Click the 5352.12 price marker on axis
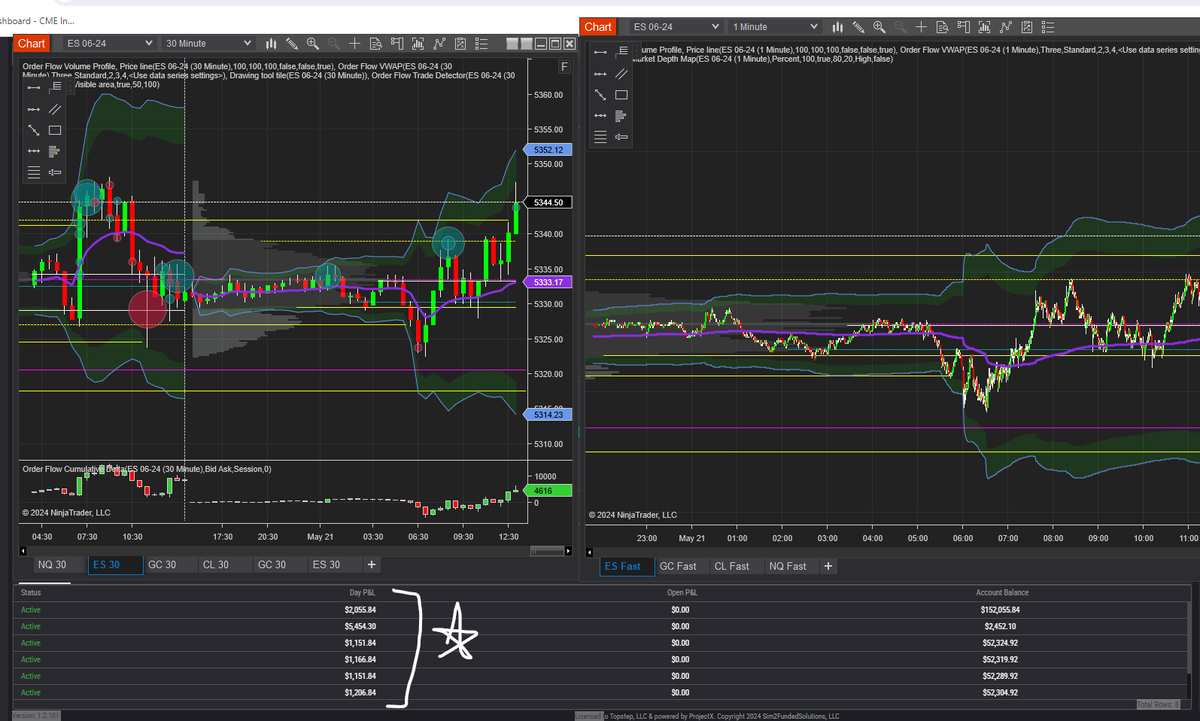 tap(548, 150)
